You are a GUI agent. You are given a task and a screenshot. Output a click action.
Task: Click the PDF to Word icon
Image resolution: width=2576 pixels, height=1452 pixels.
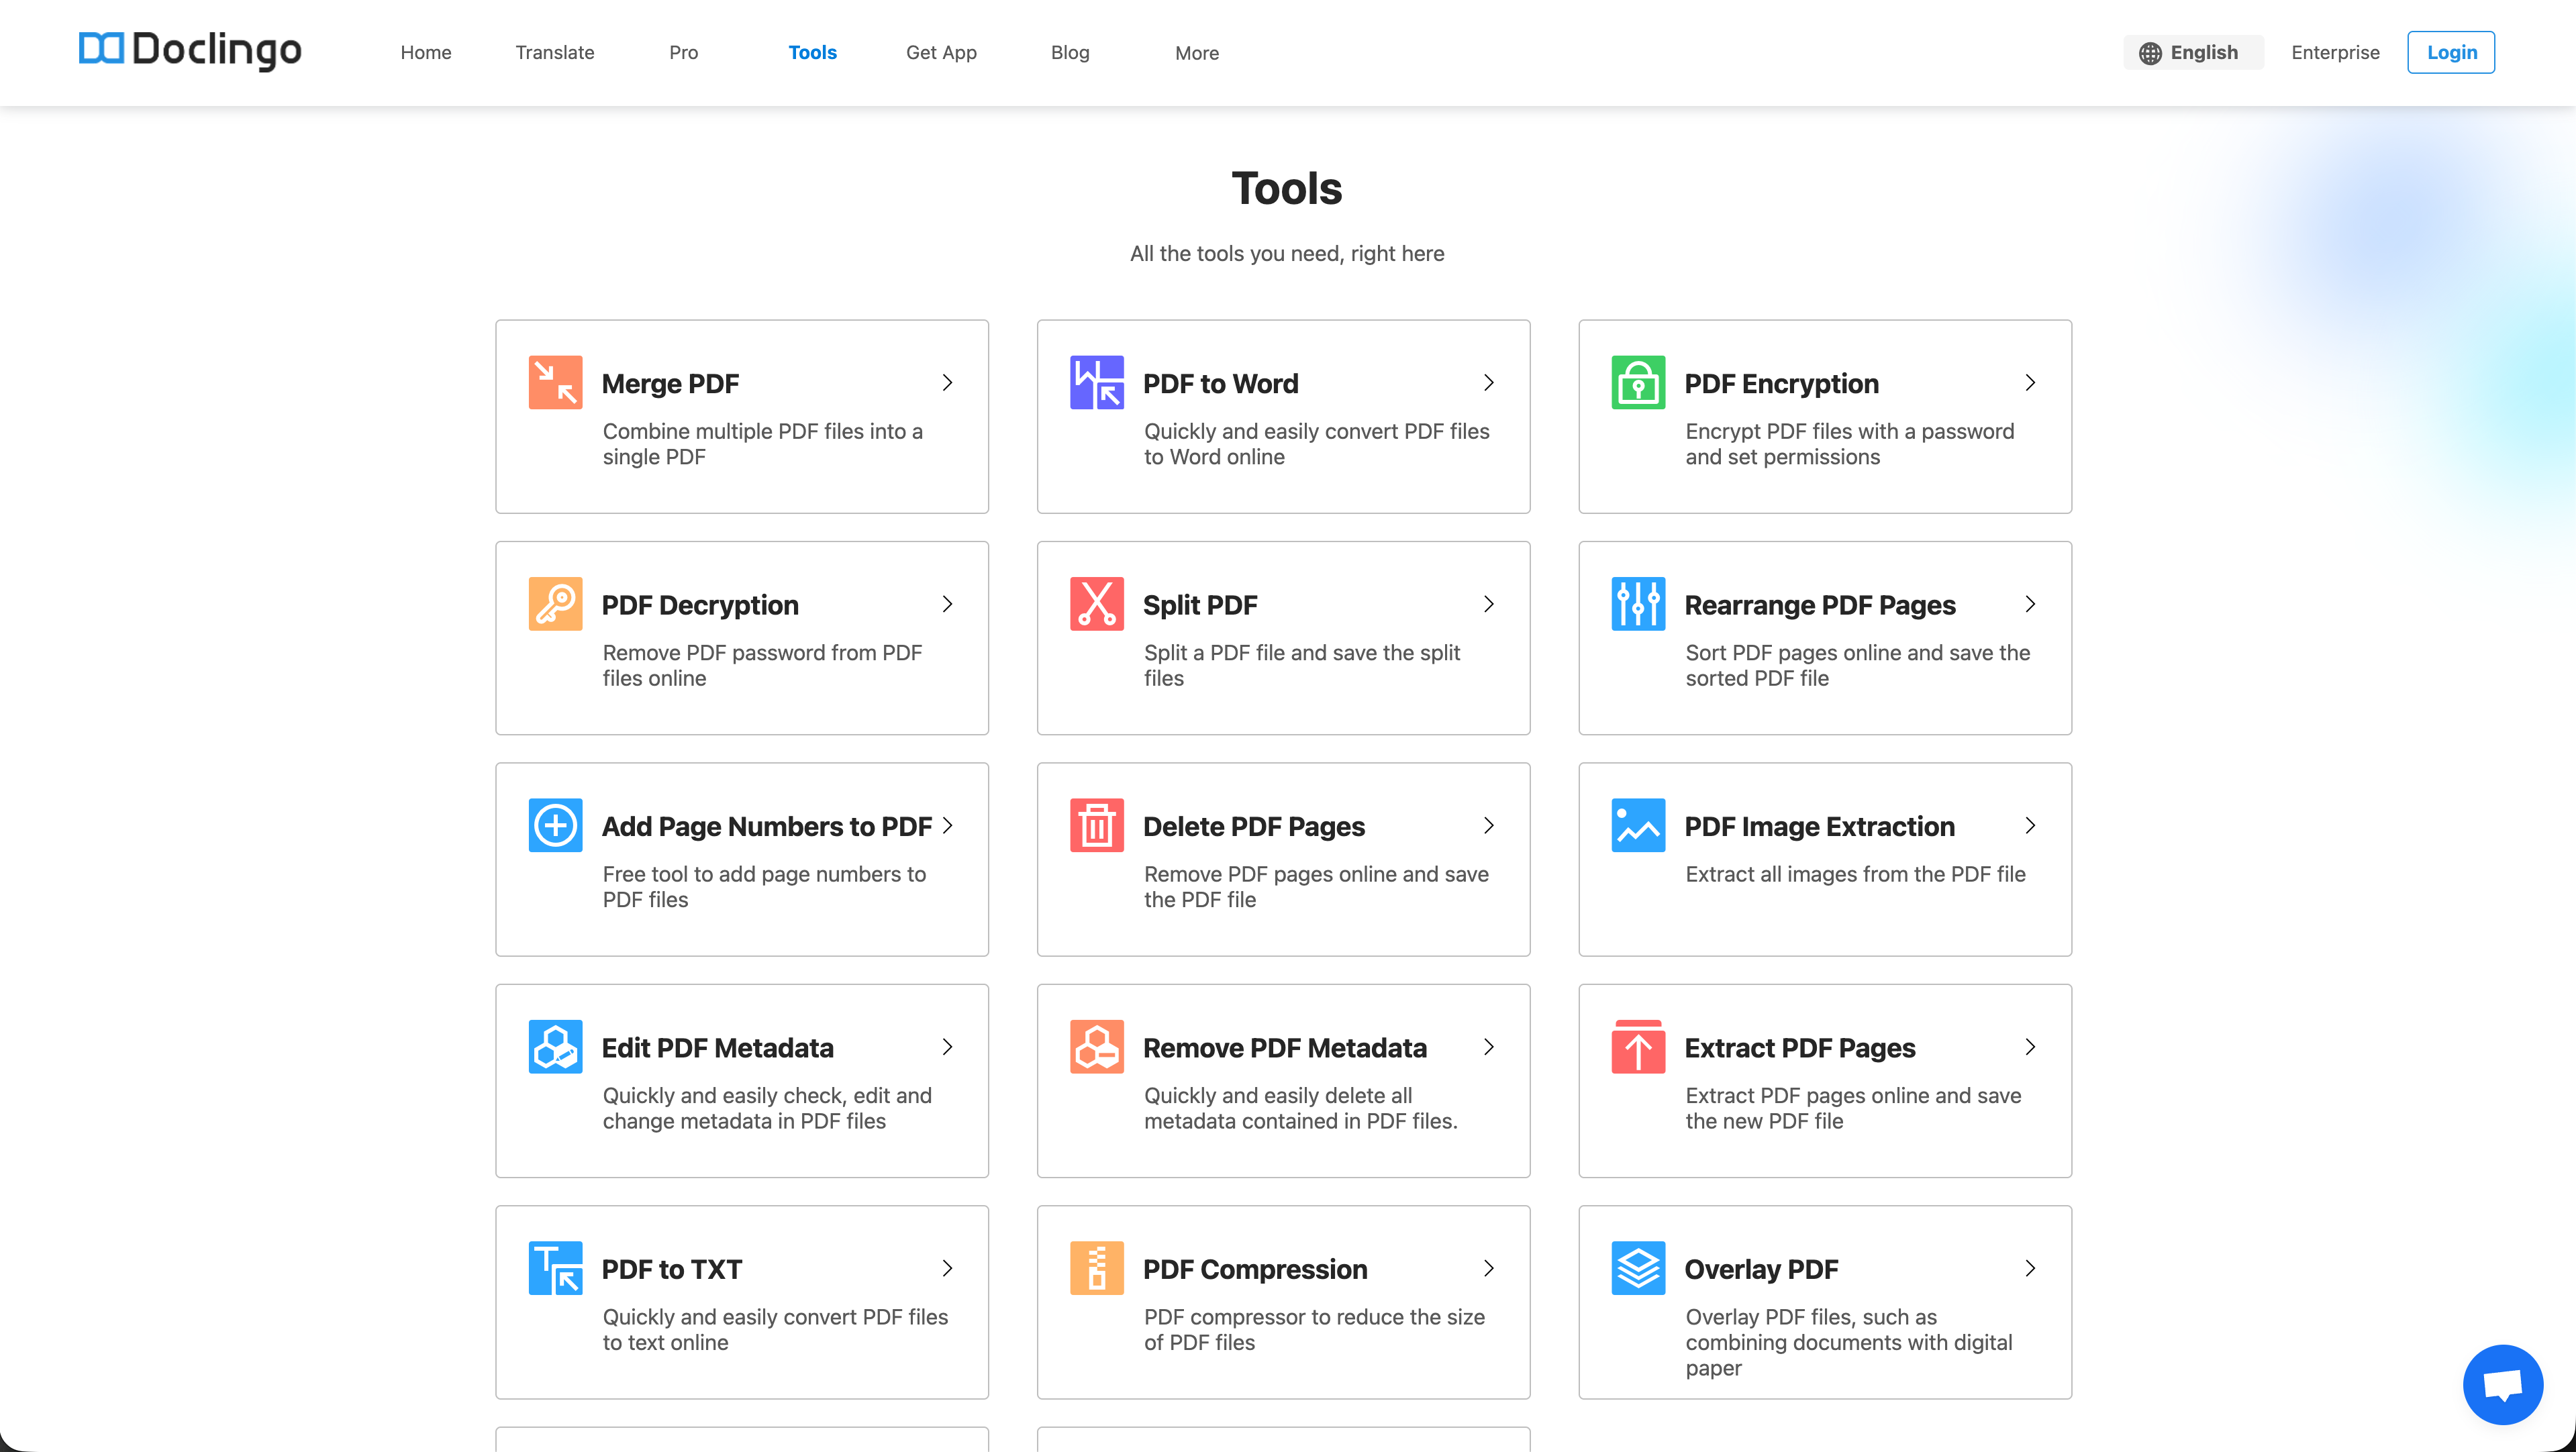pyautogui.click(x=1096, y=382)
